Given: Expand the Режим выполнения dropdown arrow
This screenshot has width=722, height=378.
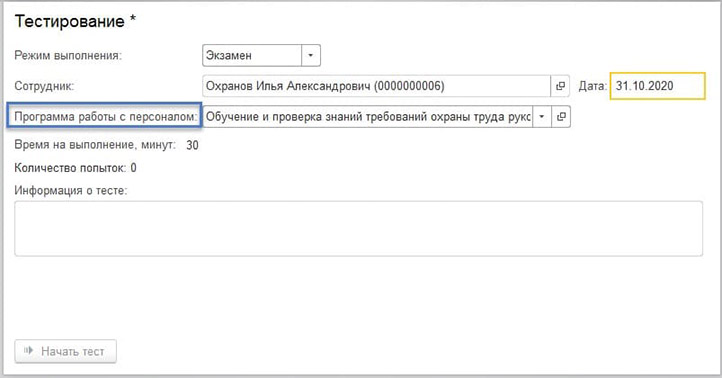Looking at the screenshot, I should (x=311, y=56).
